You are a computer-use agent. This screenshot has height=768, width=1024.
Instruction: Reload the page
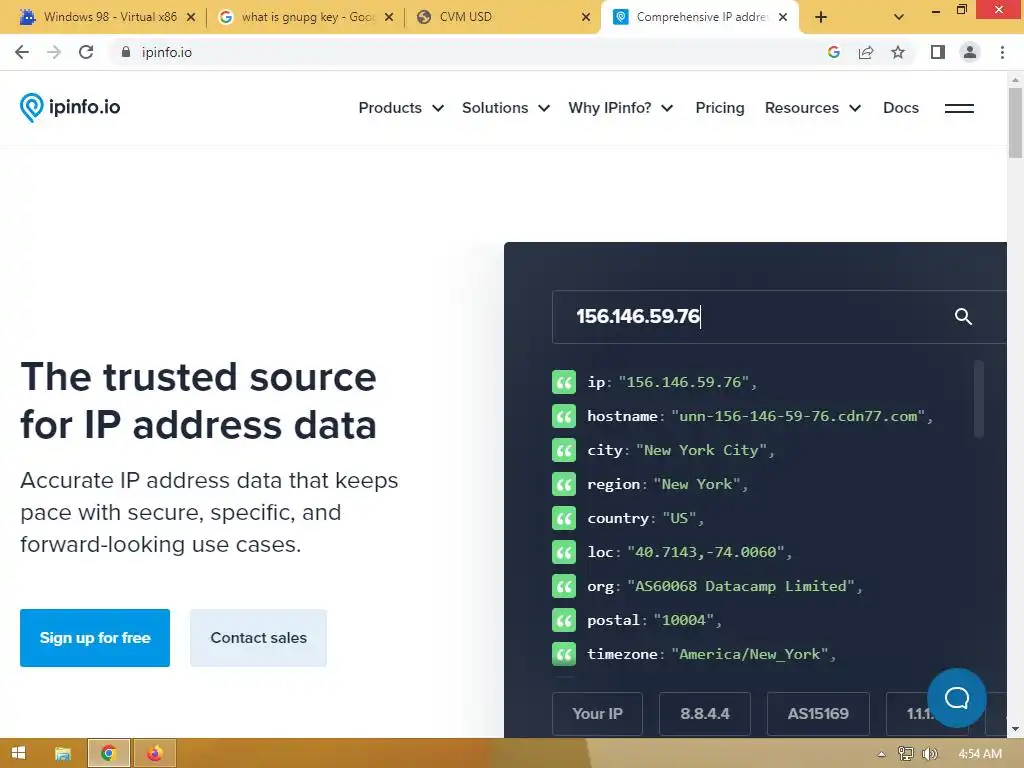click(x=86, y=52)
